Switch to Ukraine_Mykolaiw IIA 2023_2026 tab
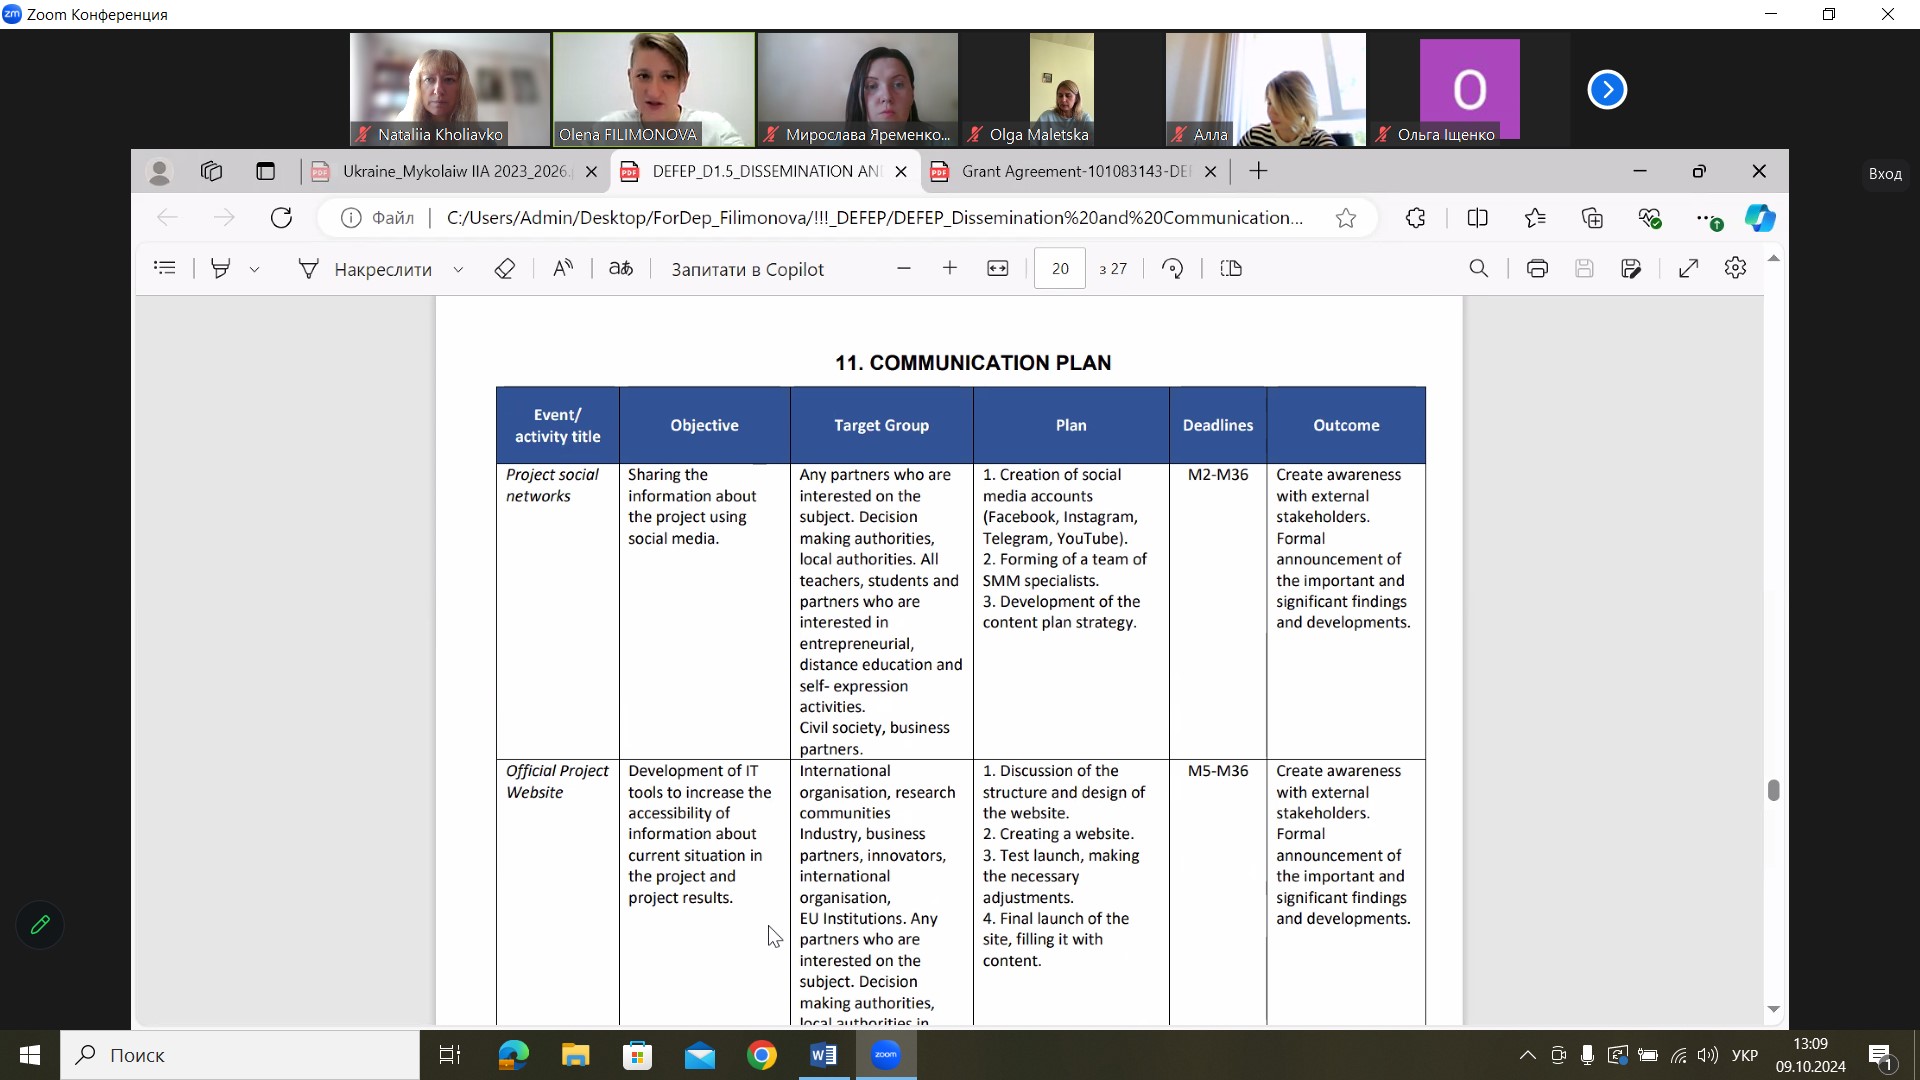This screenshot has height=1080, width=1920. pyautogui.click(x=454, y=172)
